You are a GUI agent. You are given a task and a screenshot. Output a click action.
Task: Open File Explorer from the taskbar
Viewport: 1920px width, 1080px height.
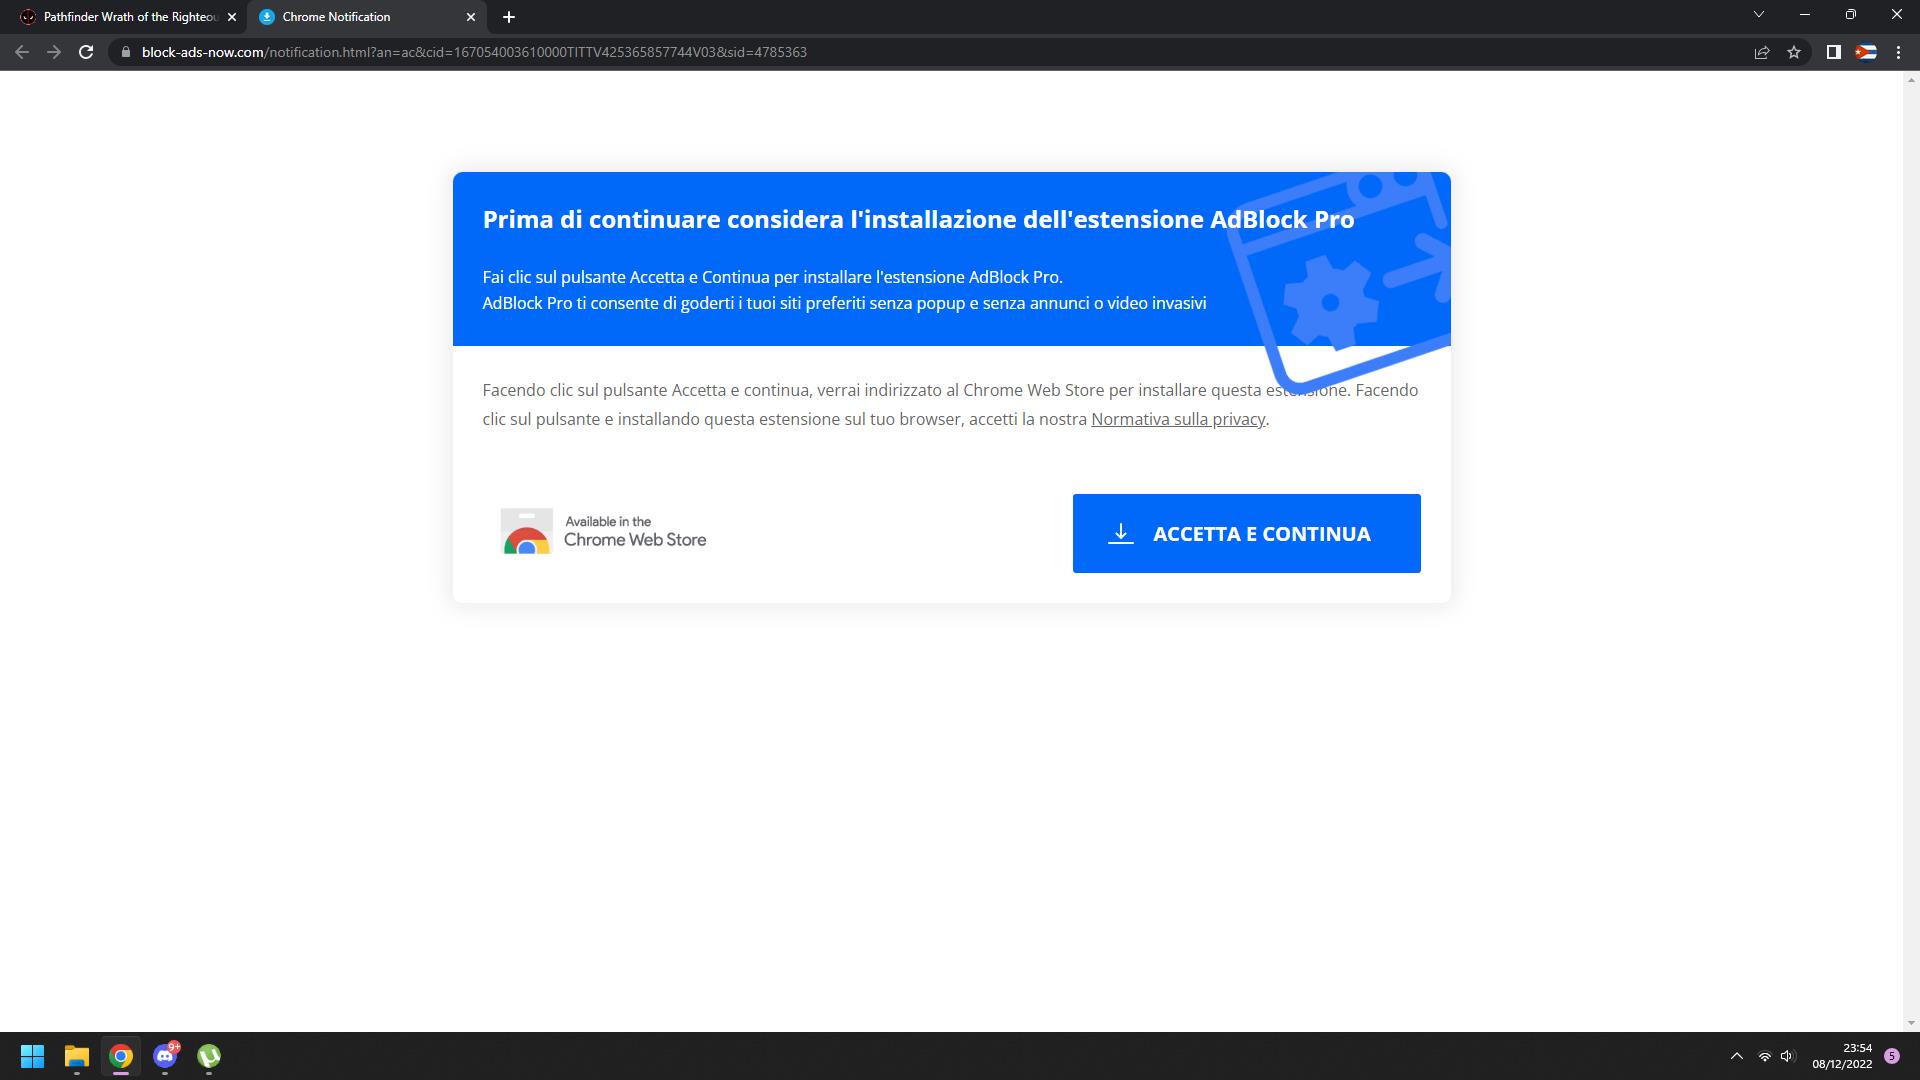click(77, 1056)
